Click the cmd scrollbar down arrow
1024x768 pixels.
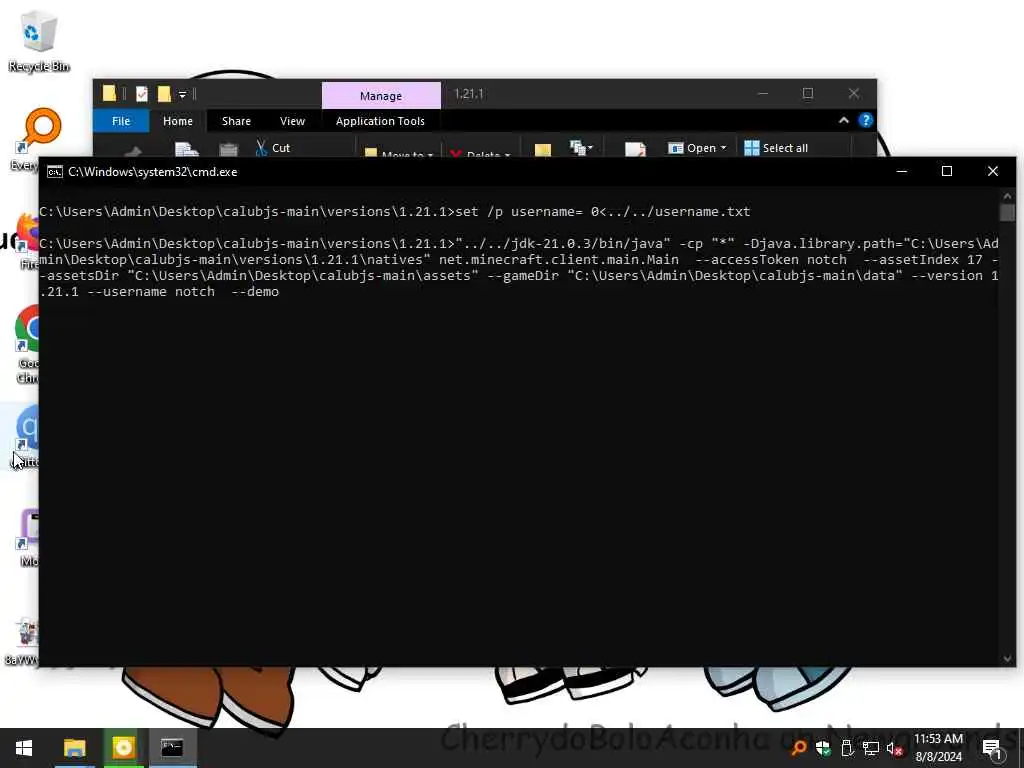coord(1007,658)
